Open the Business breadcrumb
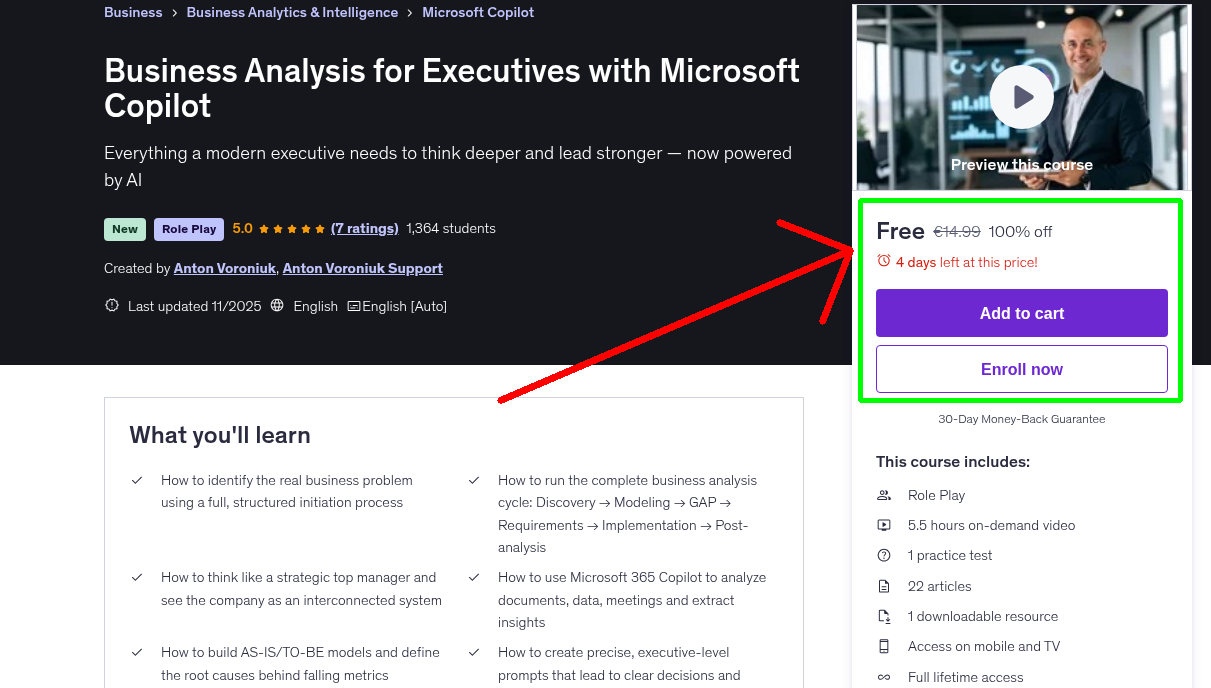 [x=132, y=12]
